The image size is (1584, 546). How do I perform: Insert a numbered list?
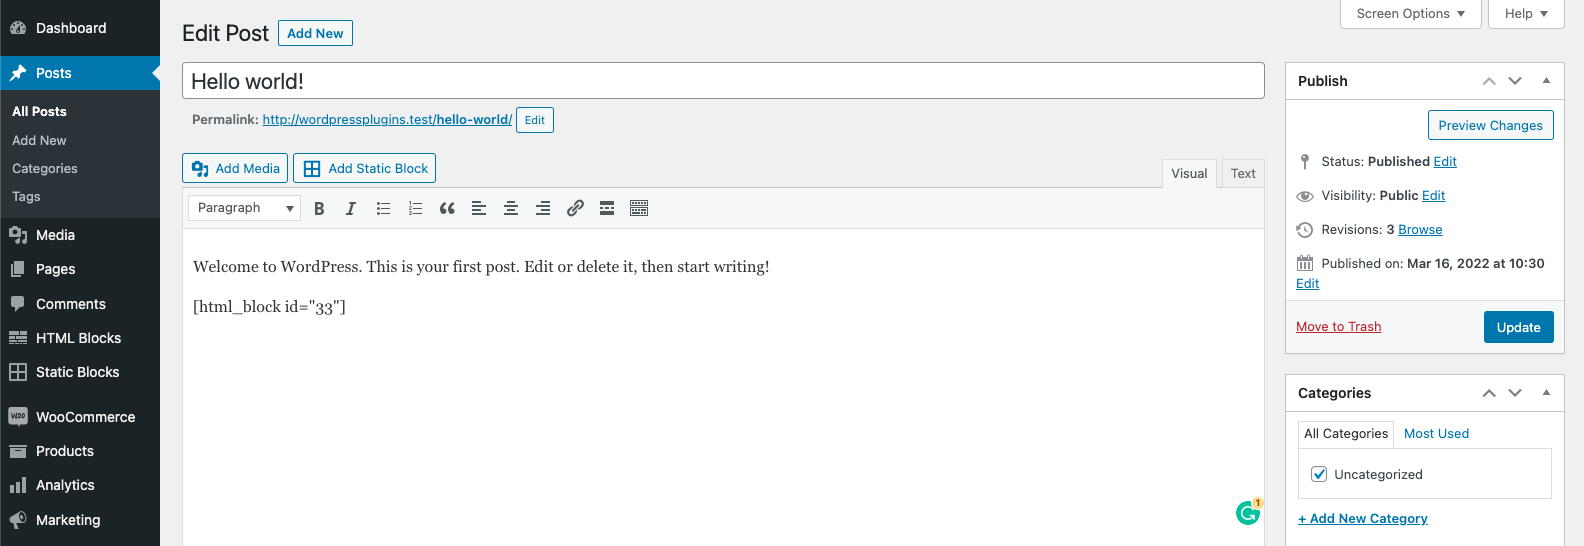click(x=415, y=208)
